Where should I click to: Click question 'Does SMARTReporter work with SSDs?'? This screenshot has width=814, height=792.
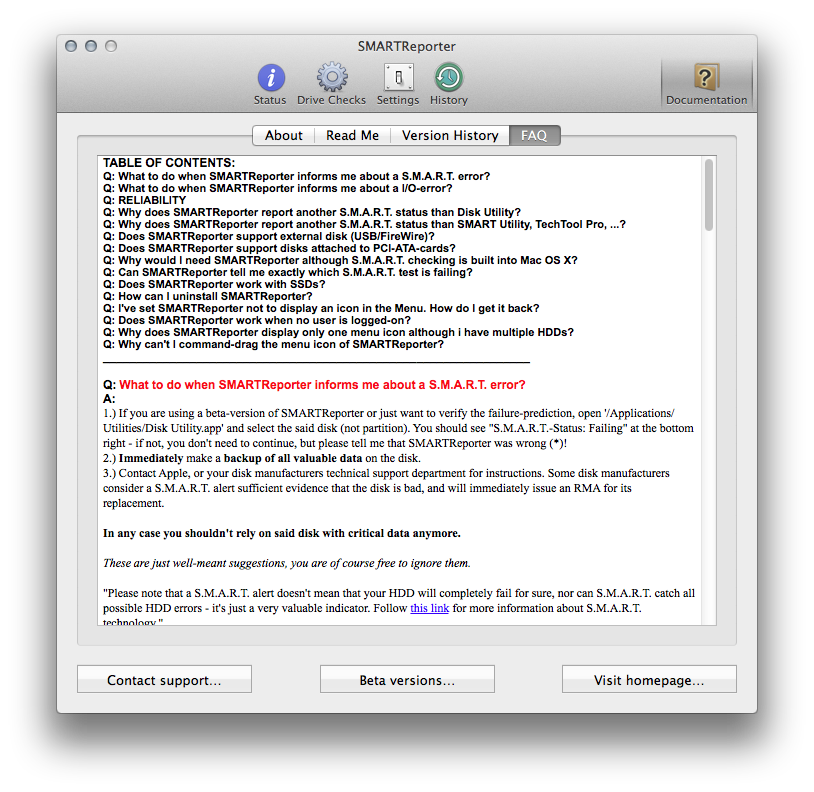214,284
